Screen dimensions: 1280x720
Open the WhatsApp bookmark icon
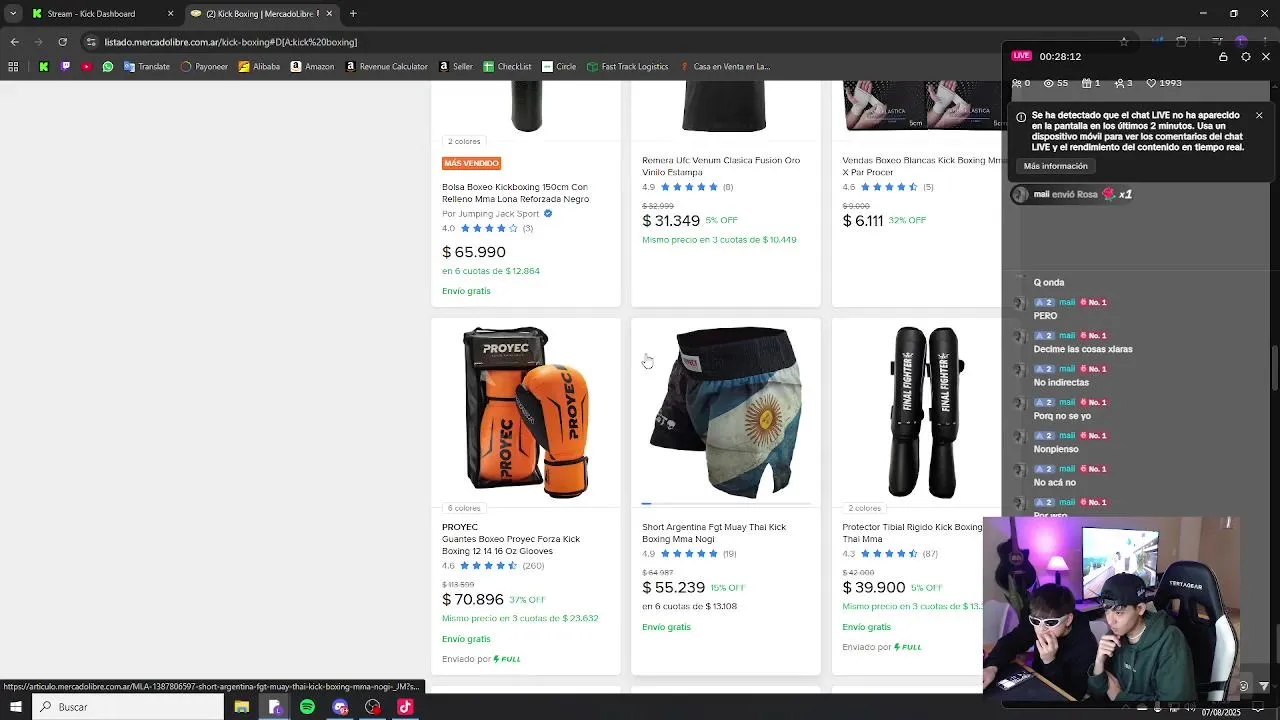point(108,66)
